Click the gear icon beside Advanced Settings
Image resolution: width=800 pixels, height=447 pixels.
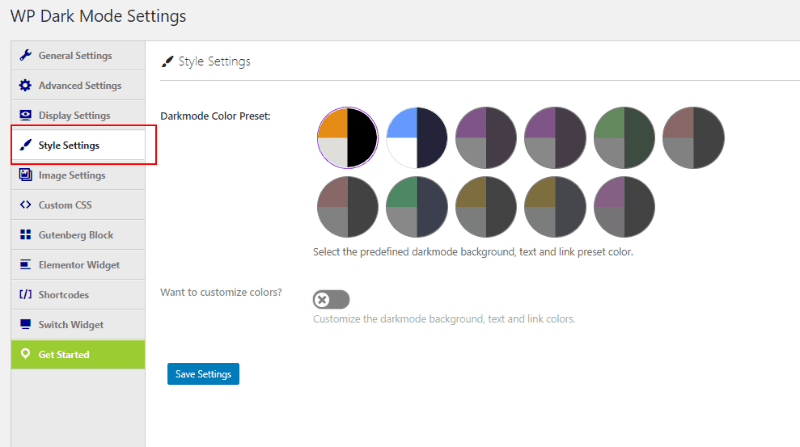tap(26, 85)
